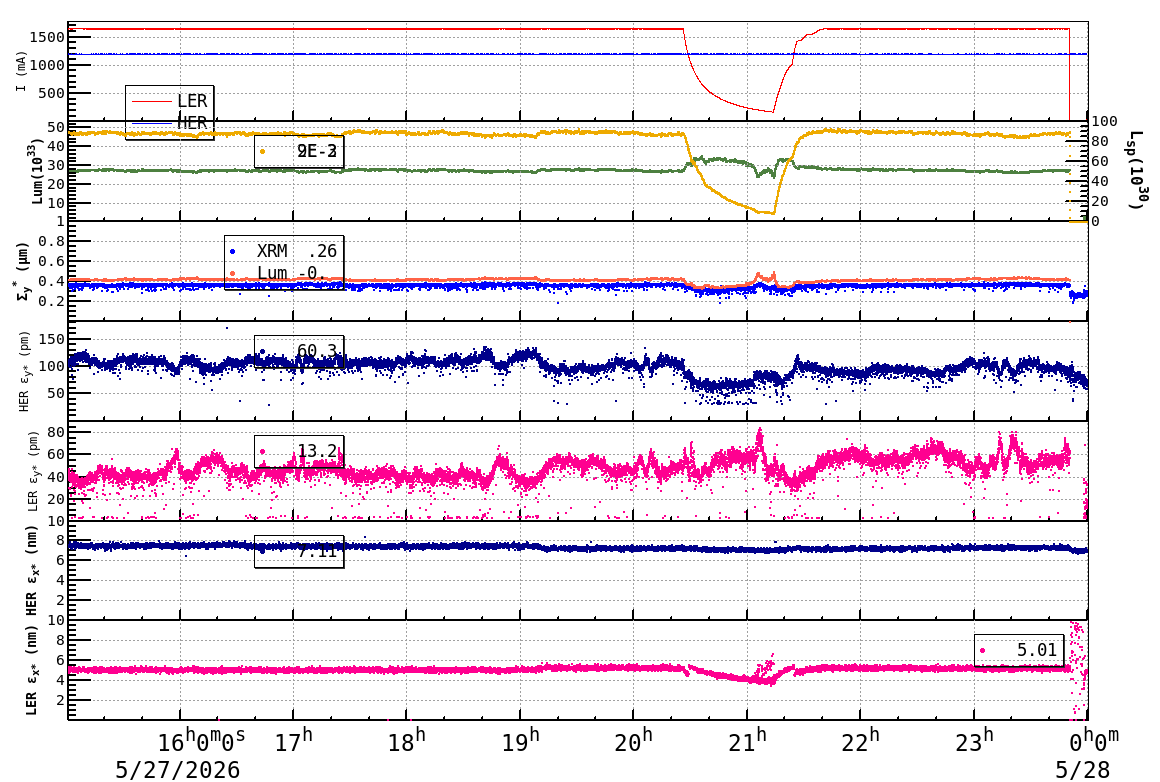Select the XRM legend entry
Viewport: 1160px width, 782px height.
(283, 252)
